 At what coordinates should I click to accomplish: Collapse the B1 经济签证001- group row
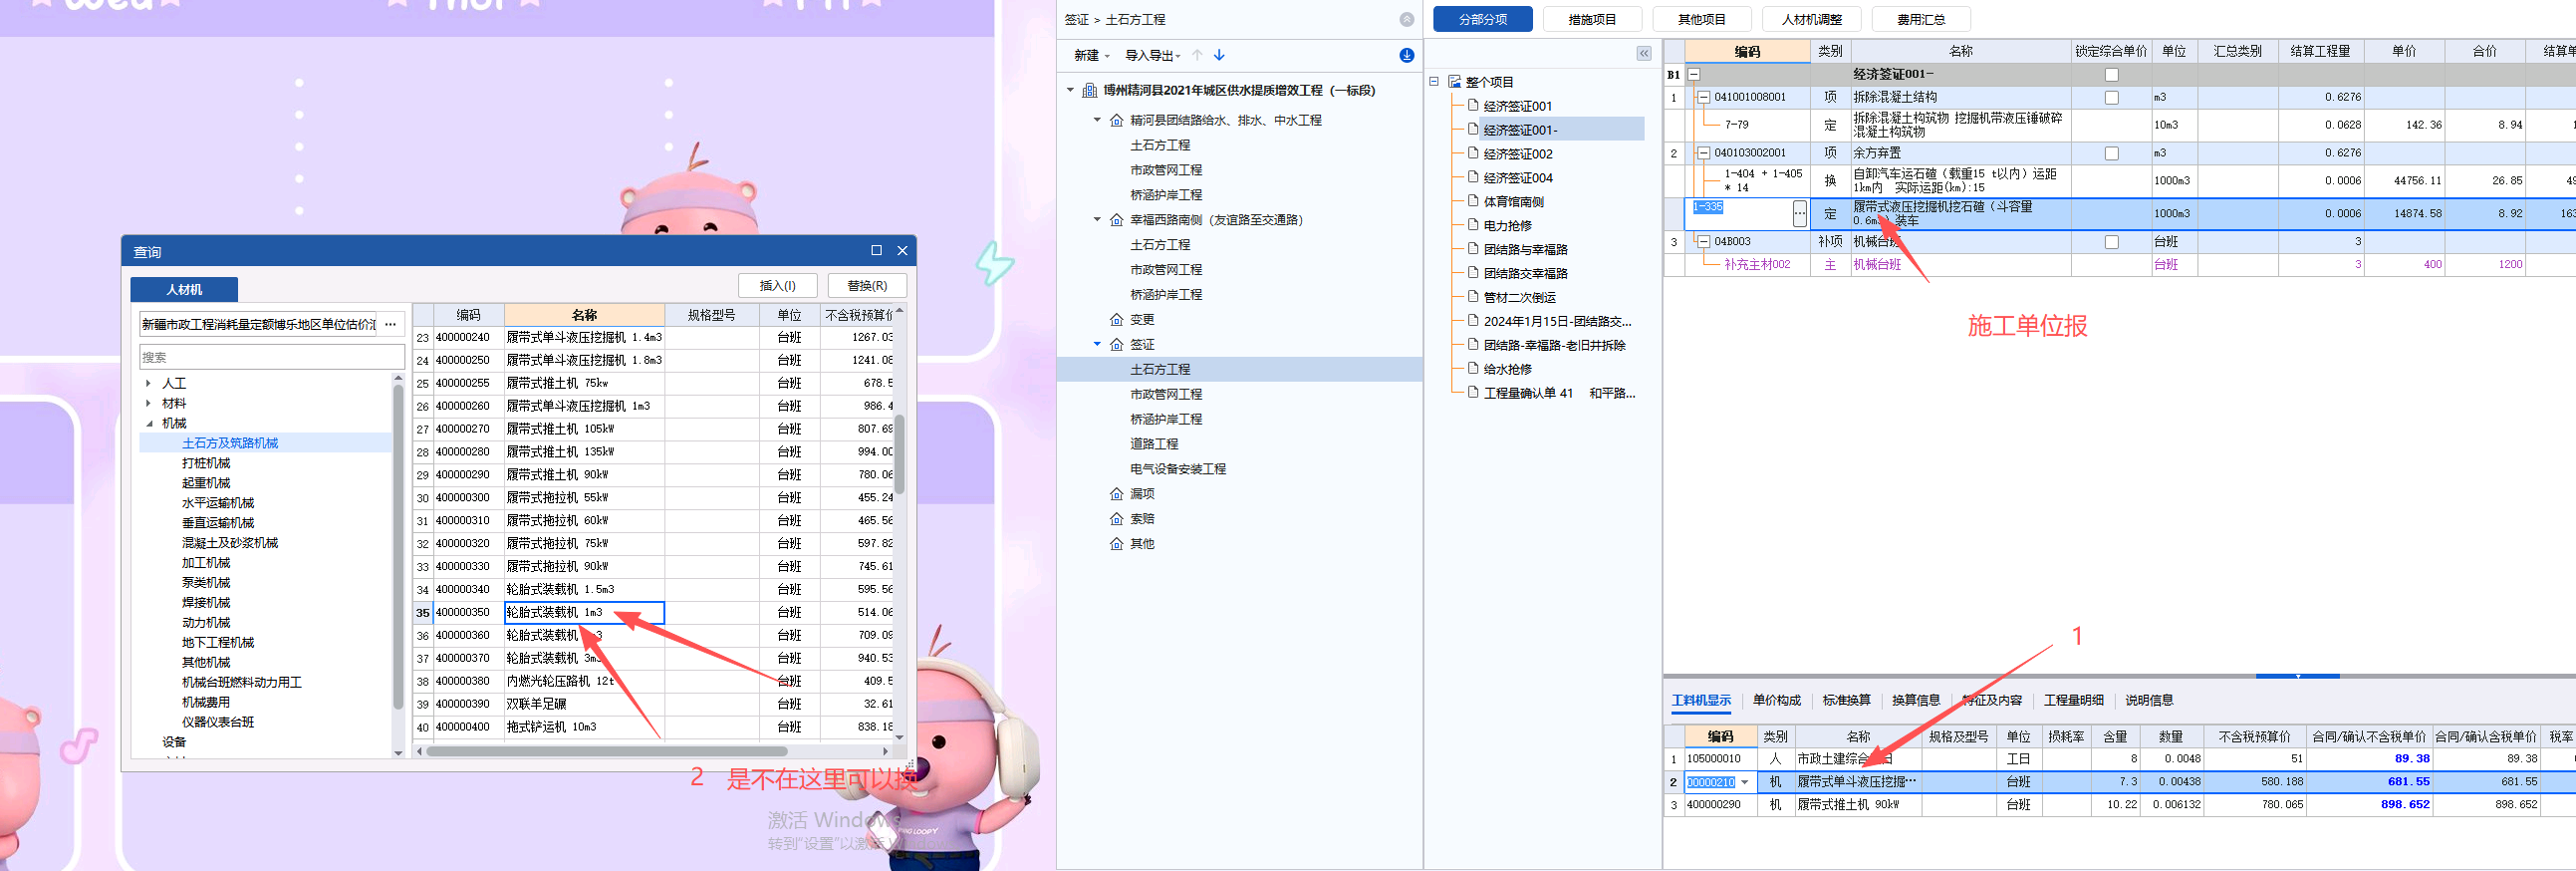[1694, 74]
